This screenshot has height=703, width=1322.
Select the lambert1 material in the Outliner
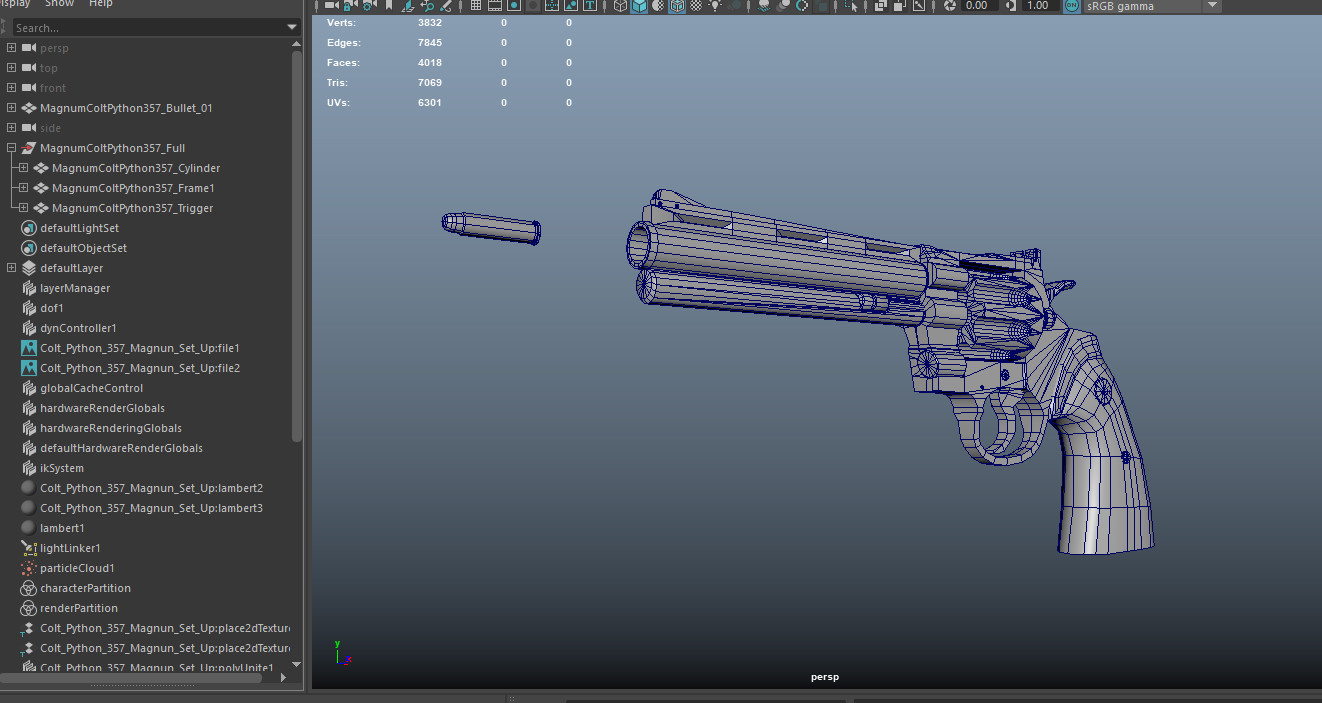[x=60, y=527]
